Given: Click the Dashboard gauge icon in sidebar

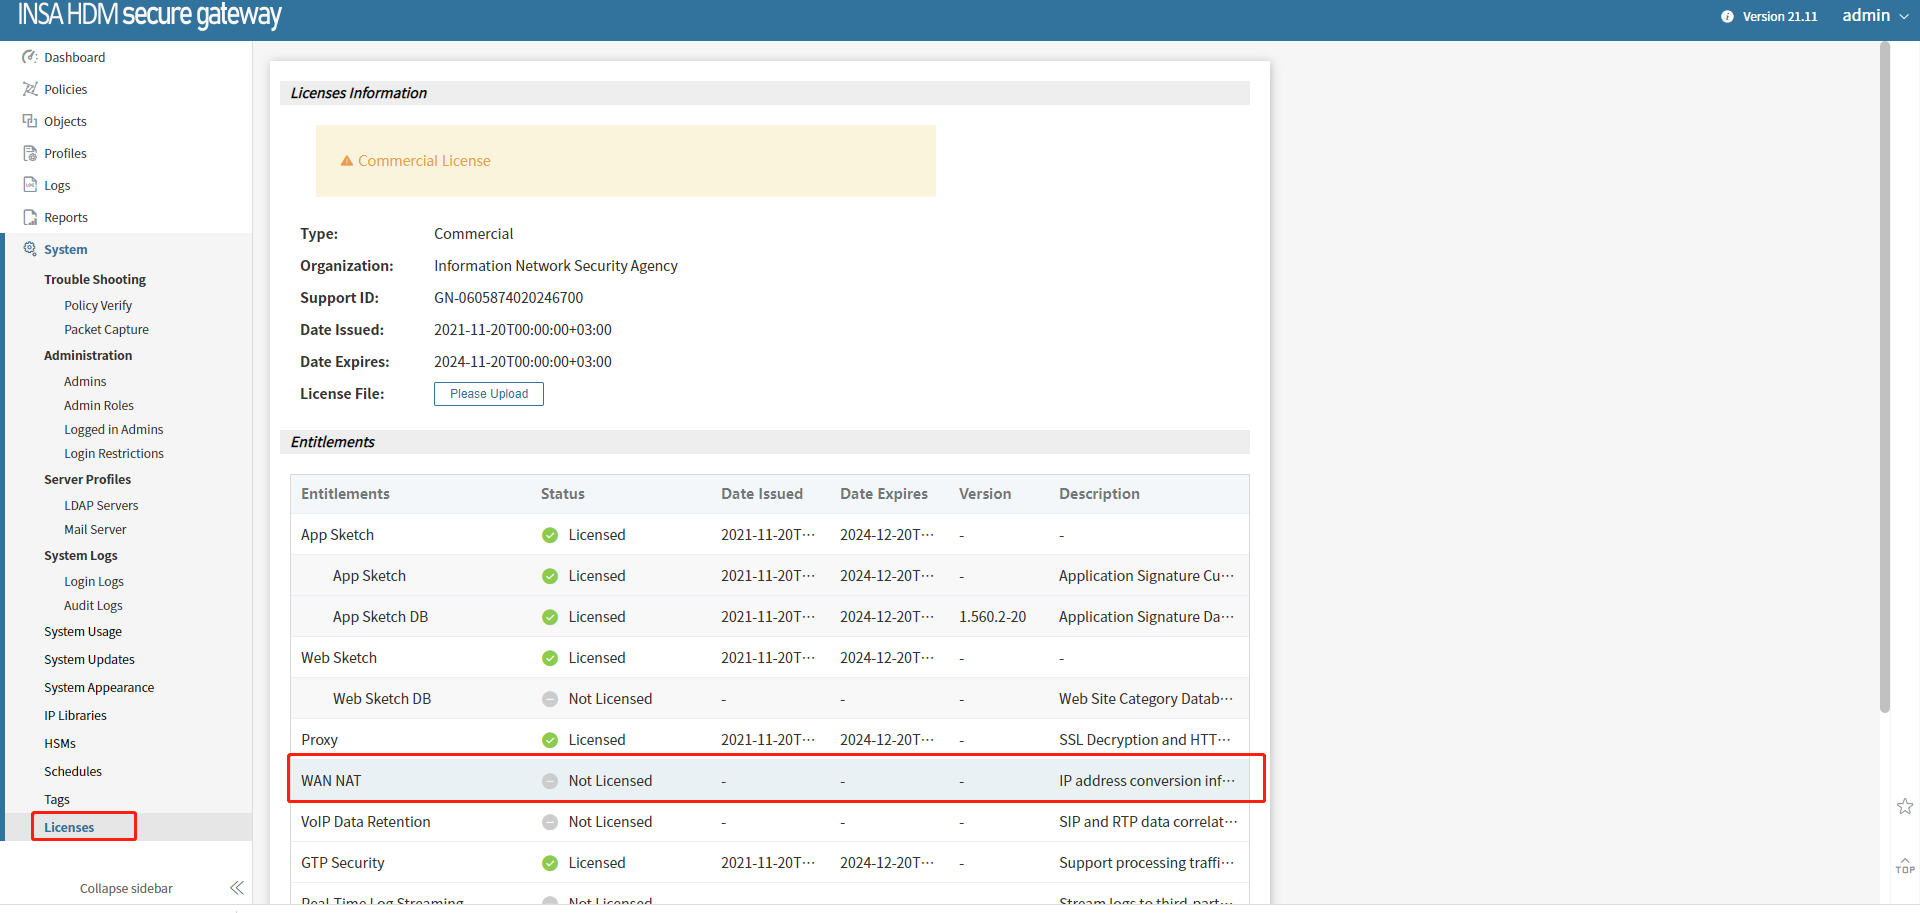Looking at the screenshot, I should click(x=30, y=57).
